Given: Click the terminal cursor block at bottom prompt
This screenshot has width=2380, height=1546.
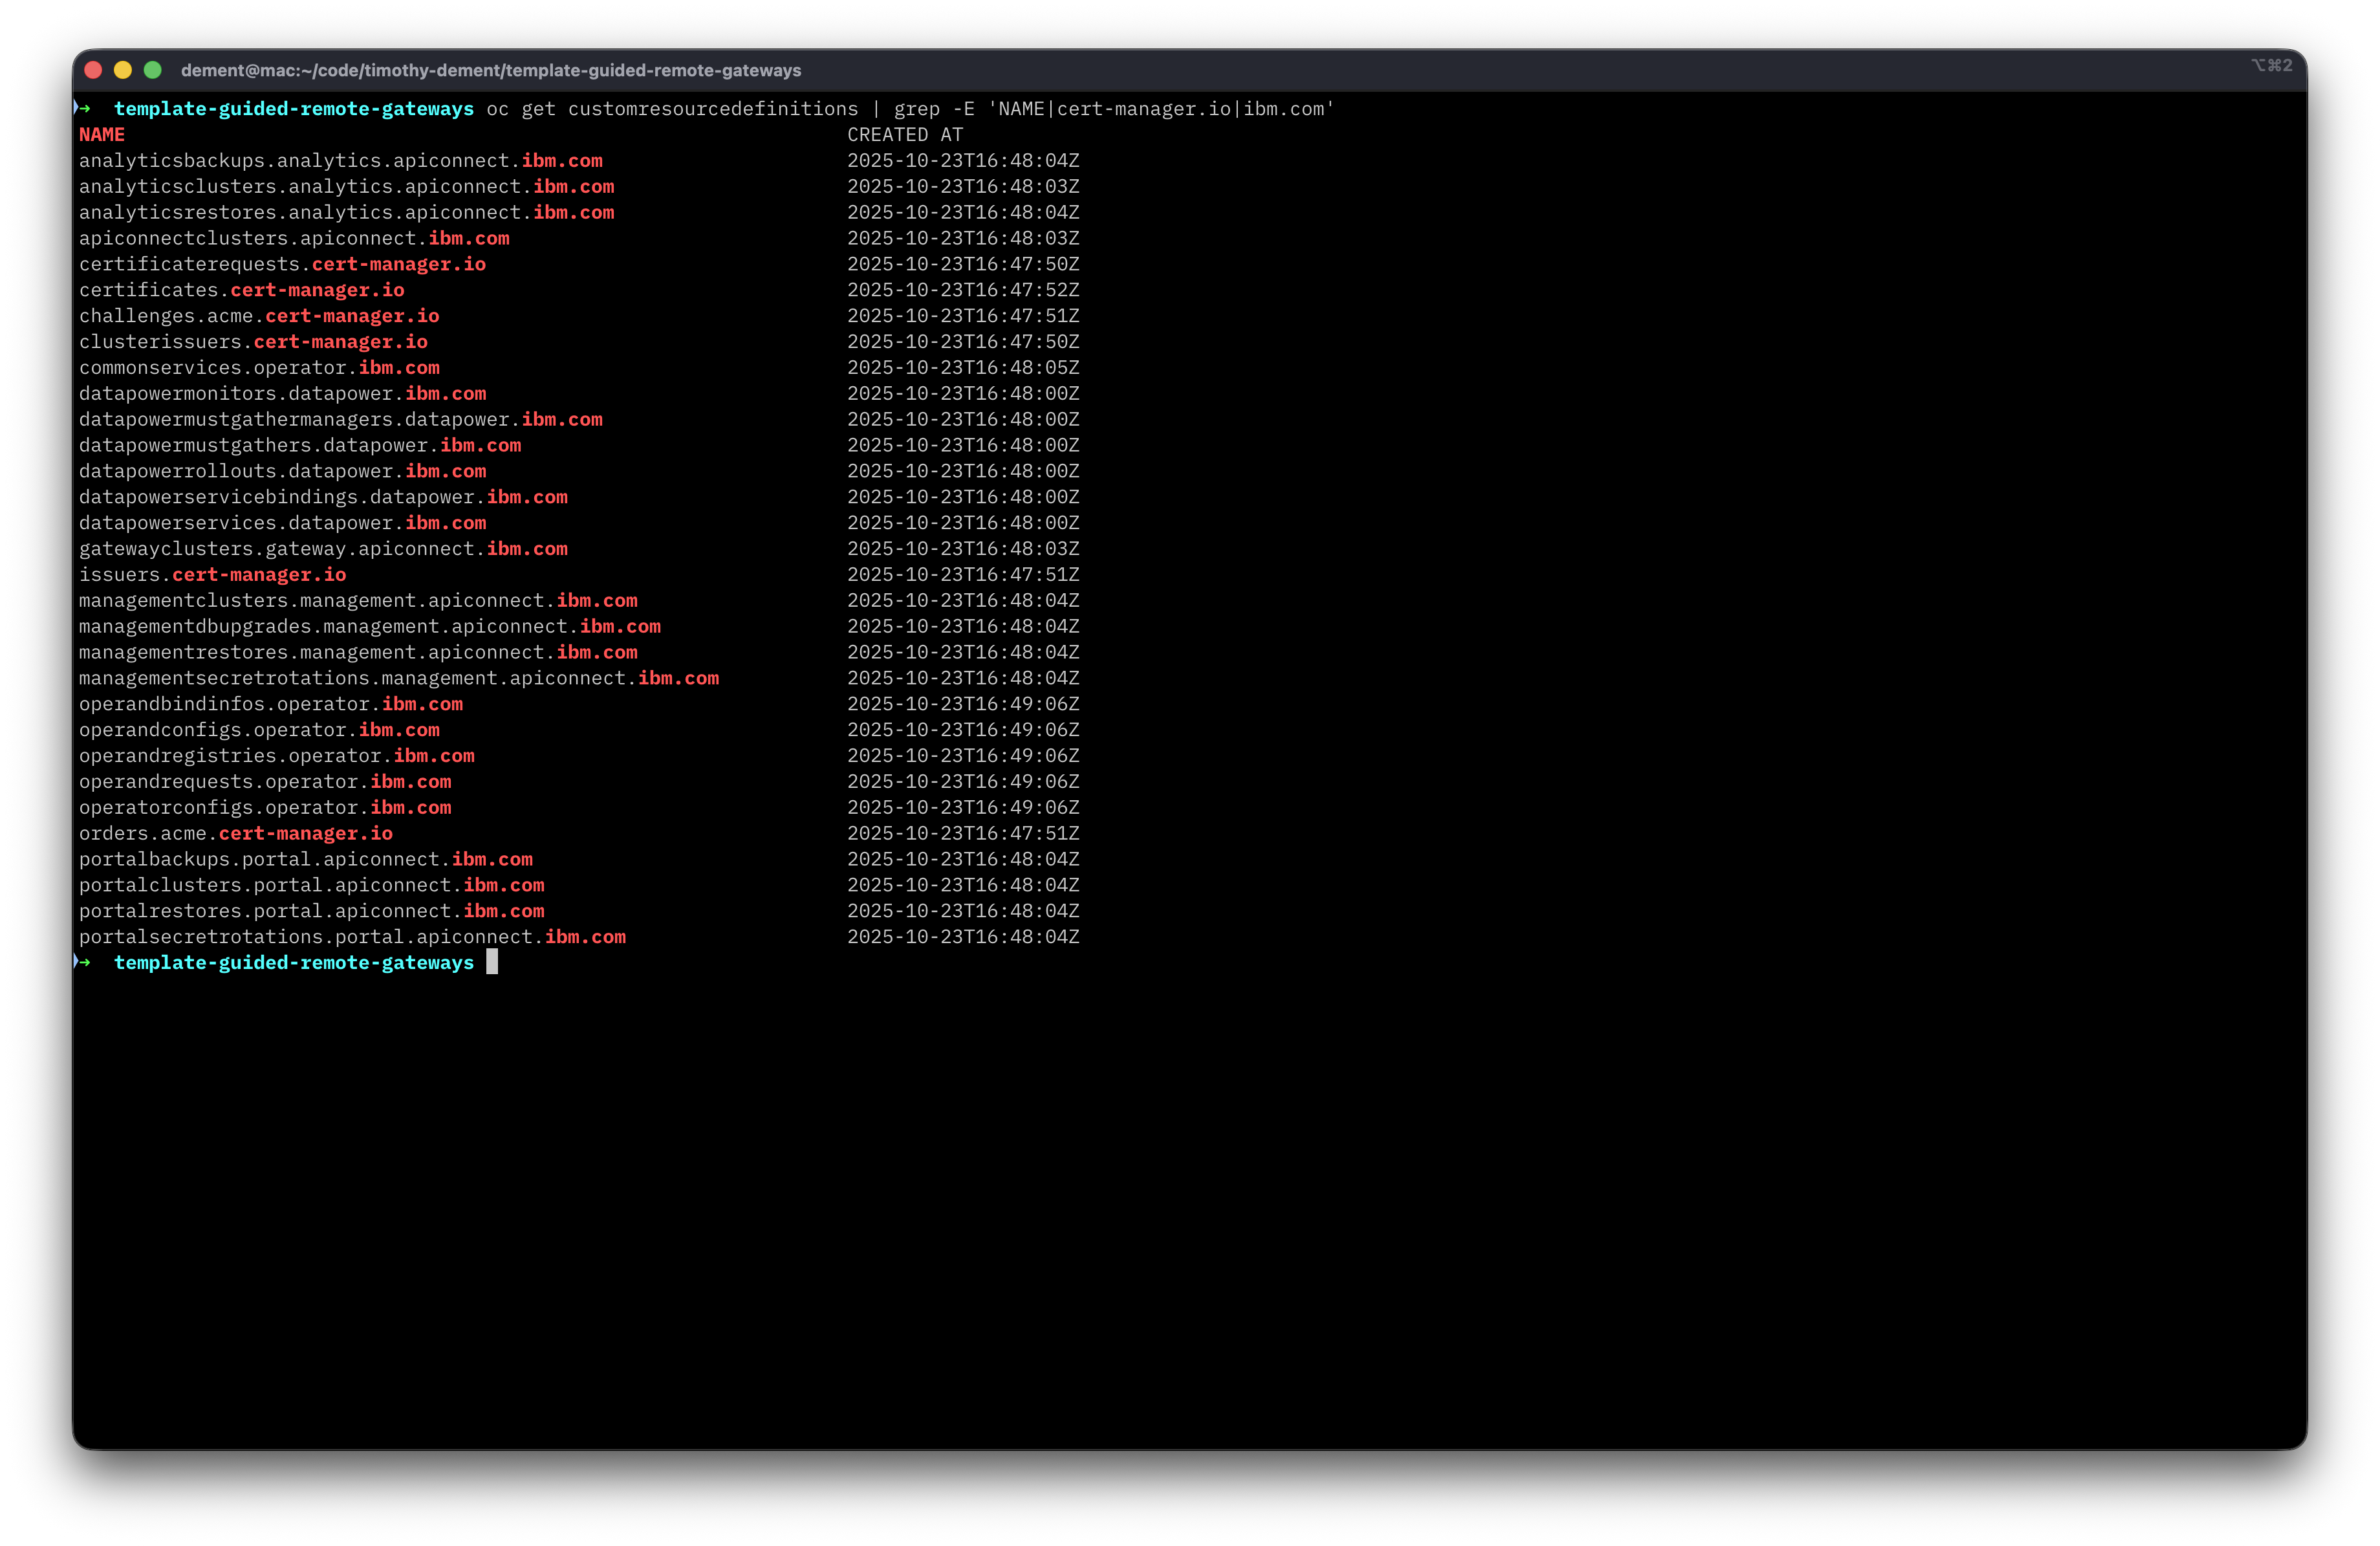Looking at the screenshot, I should click(492, 962).
